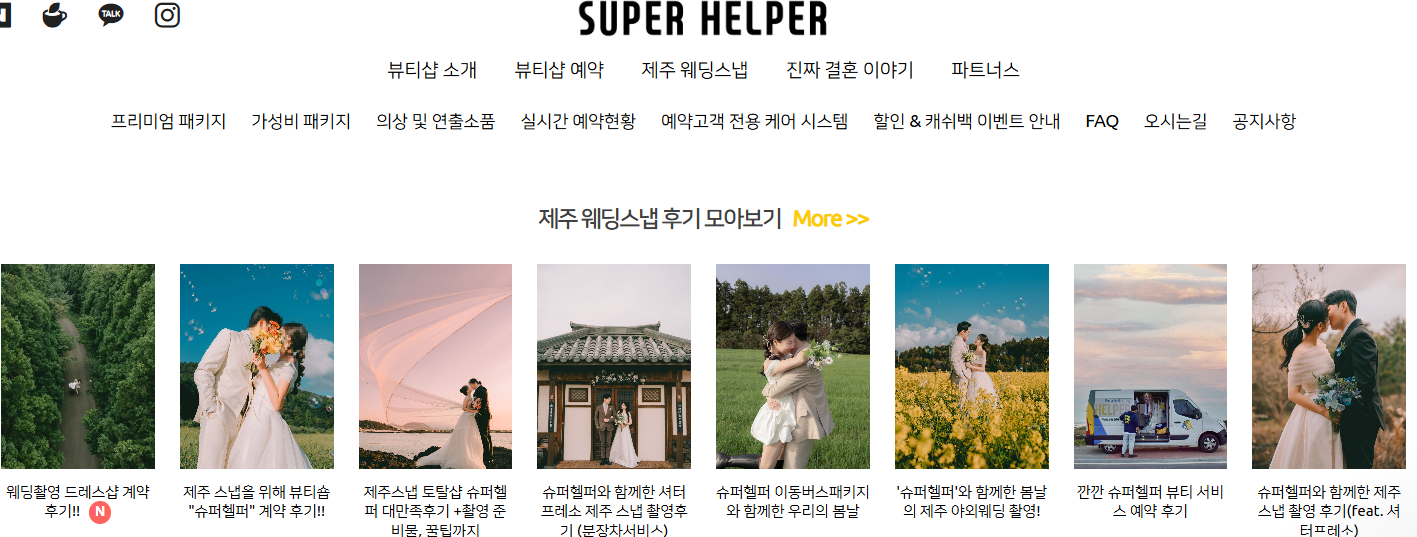Open the 오시는길 directions link
This screenshot has width=1417, height=537.
[x=1176, y=122]
